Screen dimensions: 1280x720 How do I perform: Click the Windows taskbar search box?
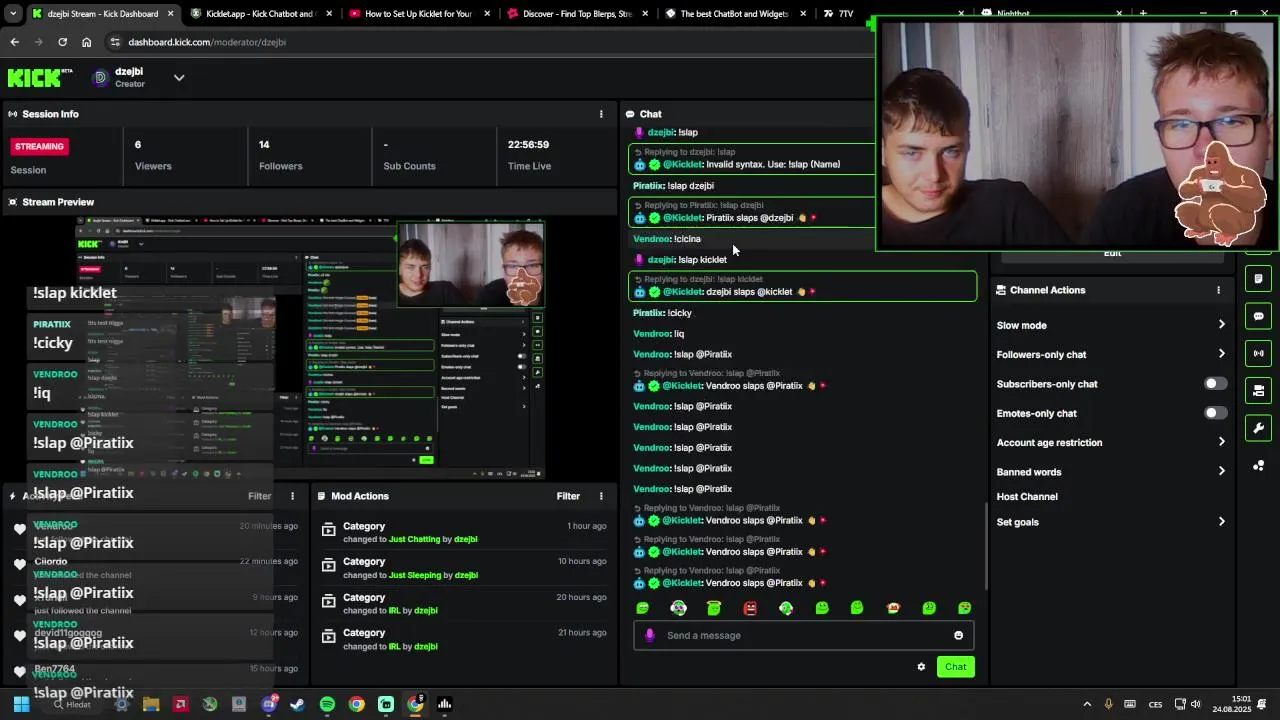click(78, 704)
